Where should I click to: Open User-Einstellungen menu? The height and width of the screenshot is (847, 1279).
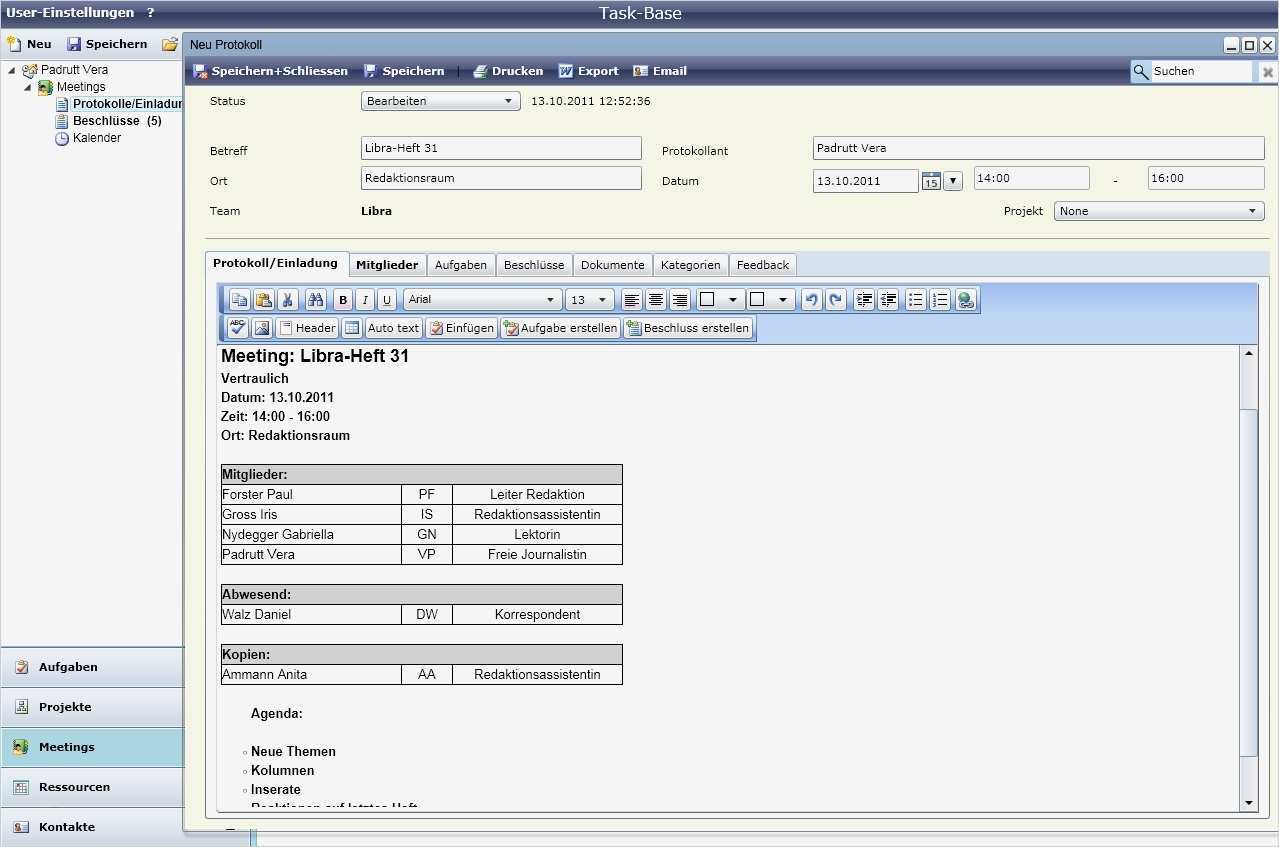coord(70,13)
